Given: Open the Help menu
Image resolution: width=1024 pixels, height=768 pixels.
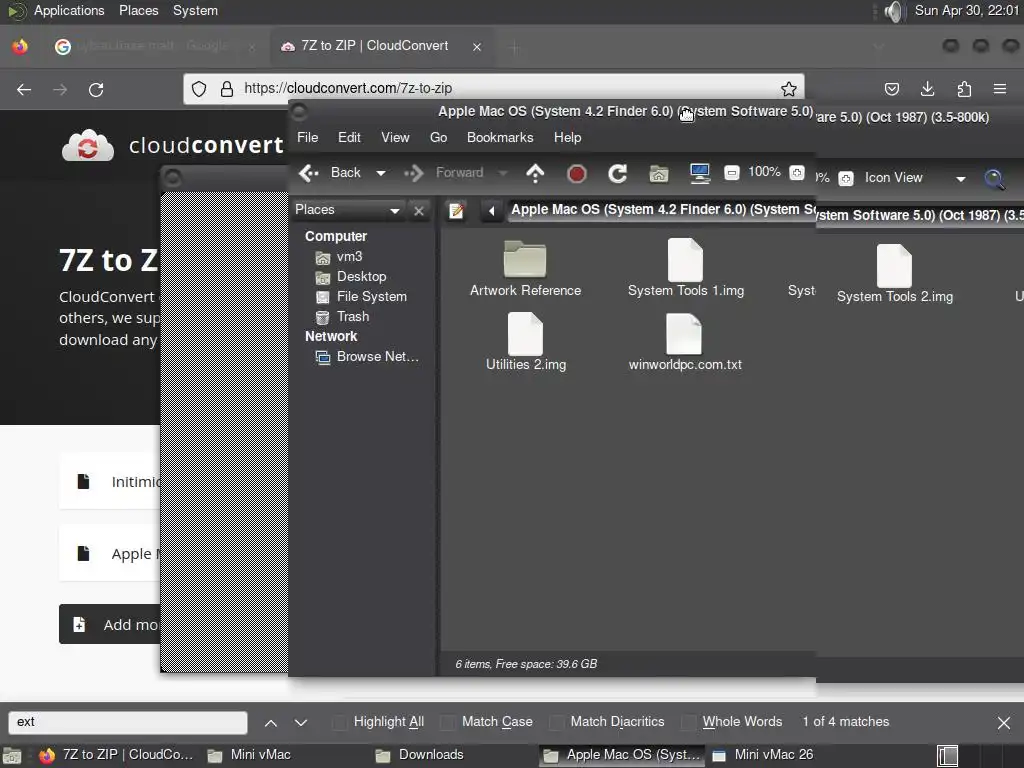Looking at the screenshot, I should (x=568, y=137).
